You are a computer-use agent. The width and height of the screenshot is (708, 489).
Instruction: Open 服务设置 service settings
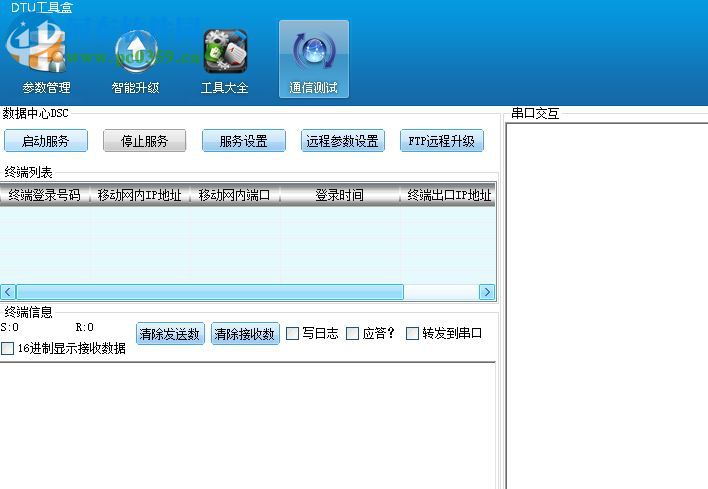(x=244, y=141)
